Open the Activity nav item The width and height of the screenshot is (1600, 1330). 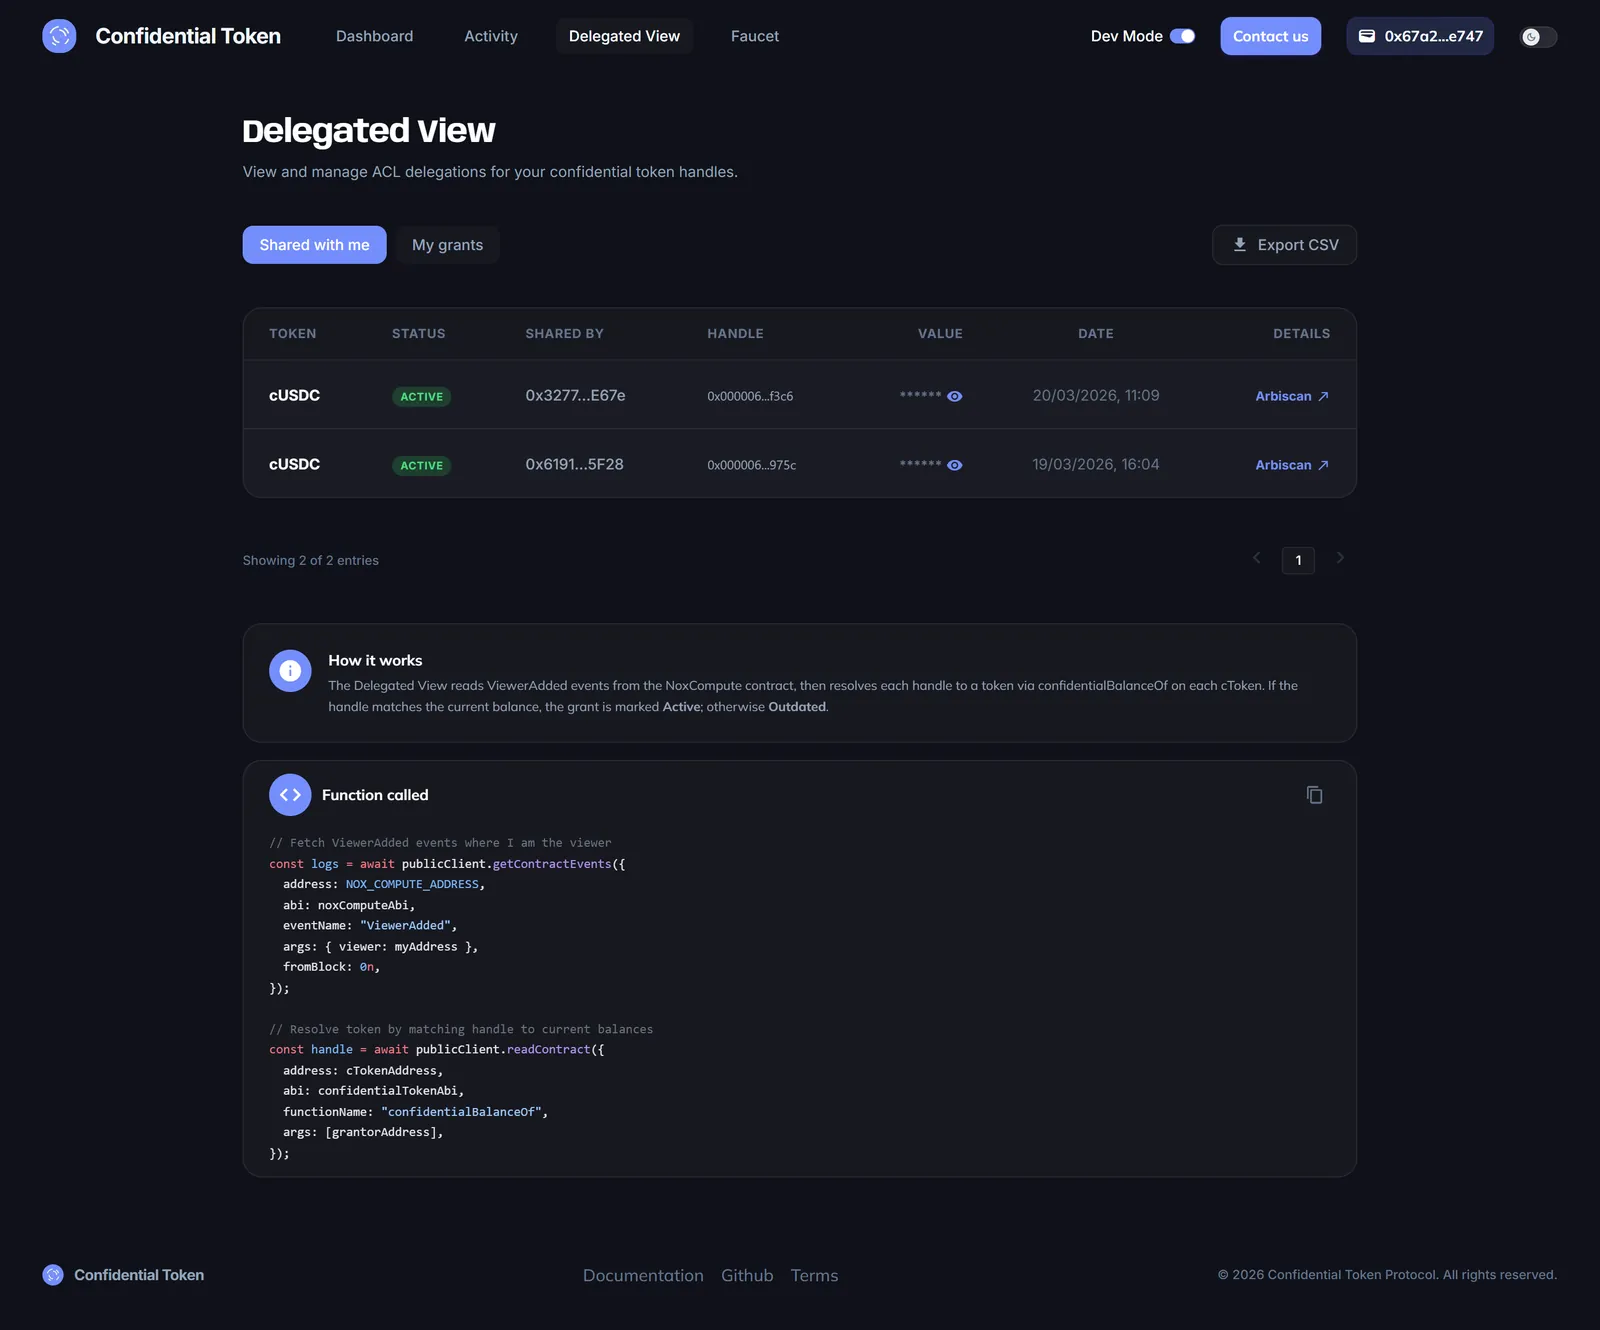(491, 36)
